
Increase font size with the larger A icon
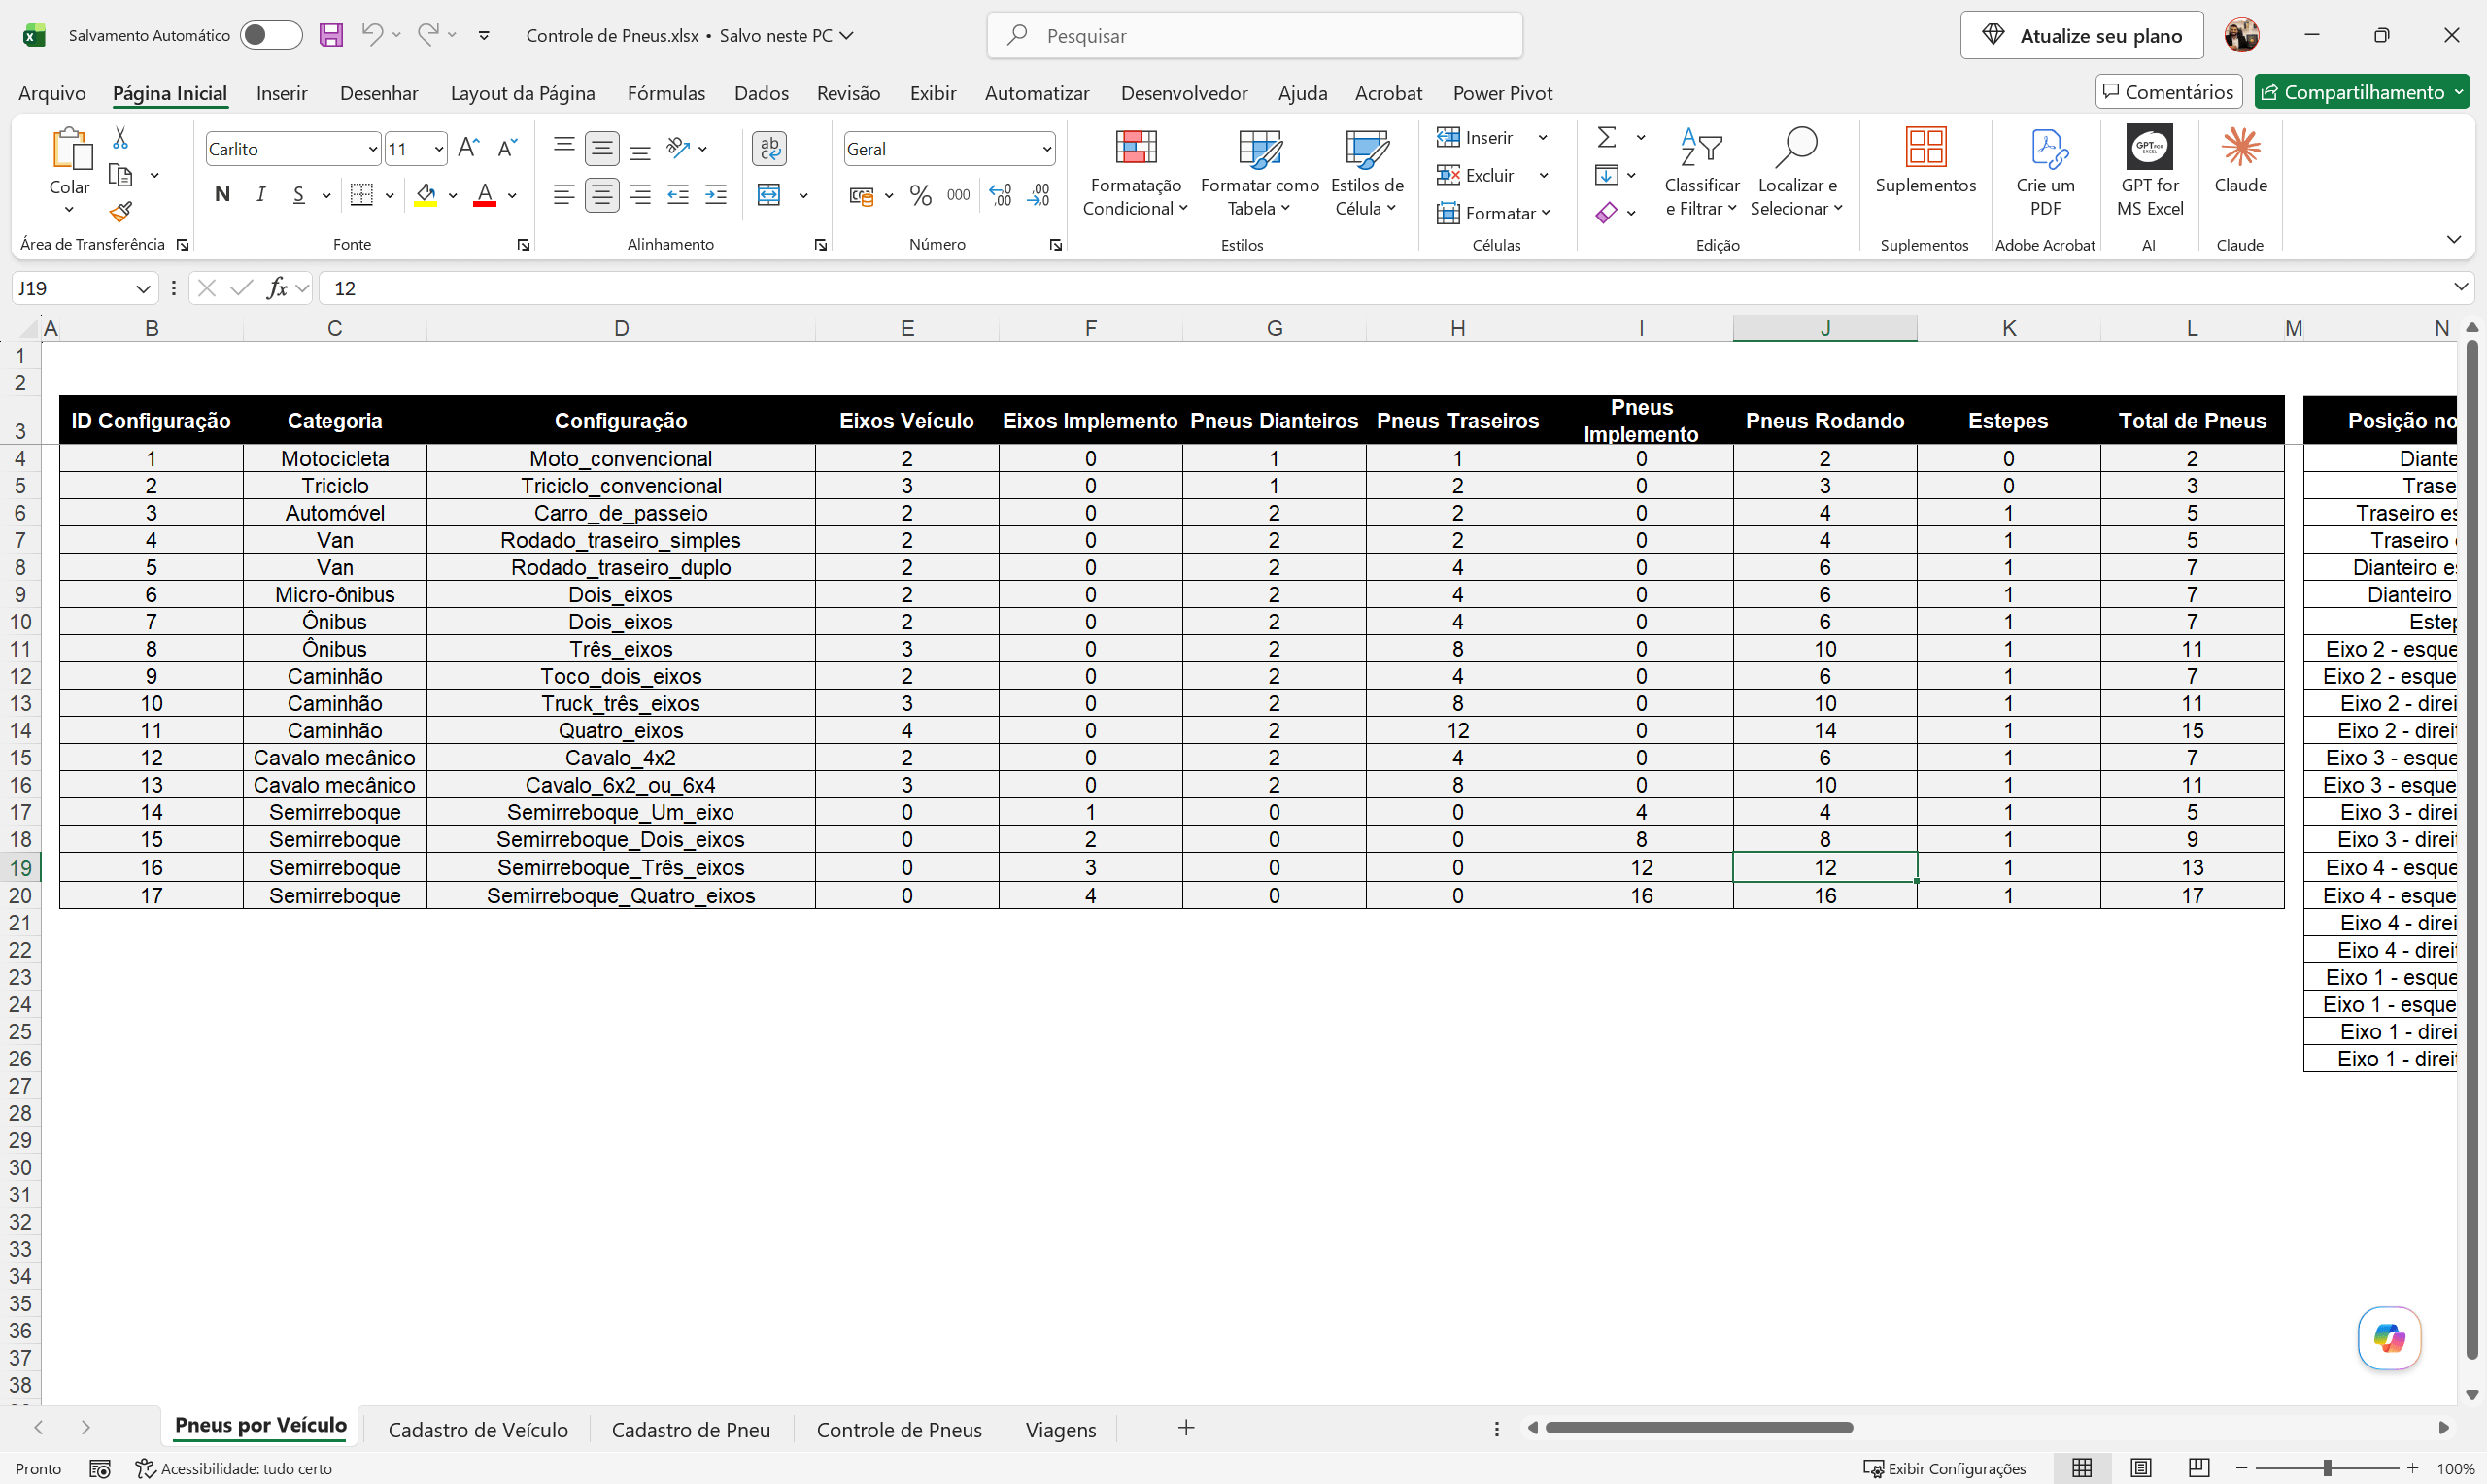coord(468,148)
